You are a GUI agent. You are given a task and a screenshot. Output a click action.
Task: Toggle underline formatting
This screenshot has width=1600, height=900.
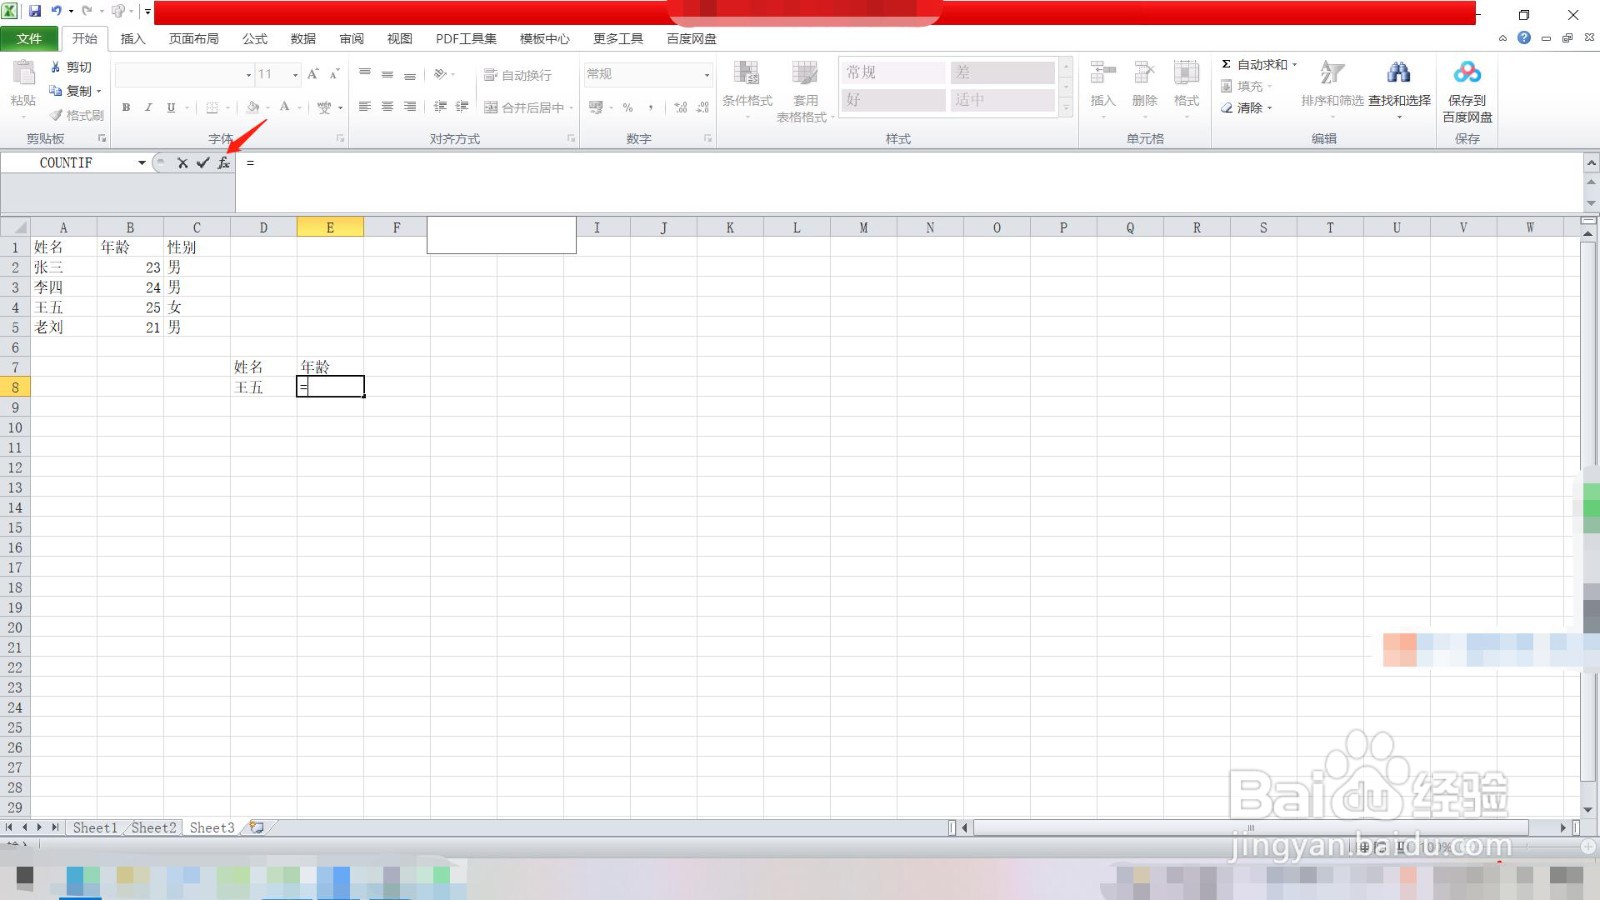pos(171,107)
